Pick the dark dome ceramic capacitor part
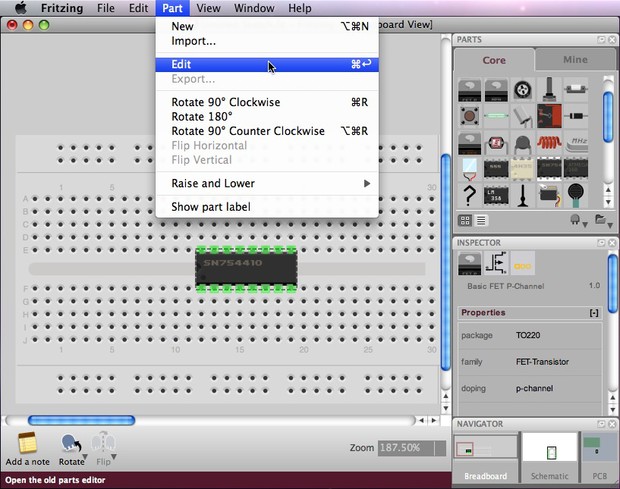The width and height of the screenshot is (620, 489). coord(522,144)
